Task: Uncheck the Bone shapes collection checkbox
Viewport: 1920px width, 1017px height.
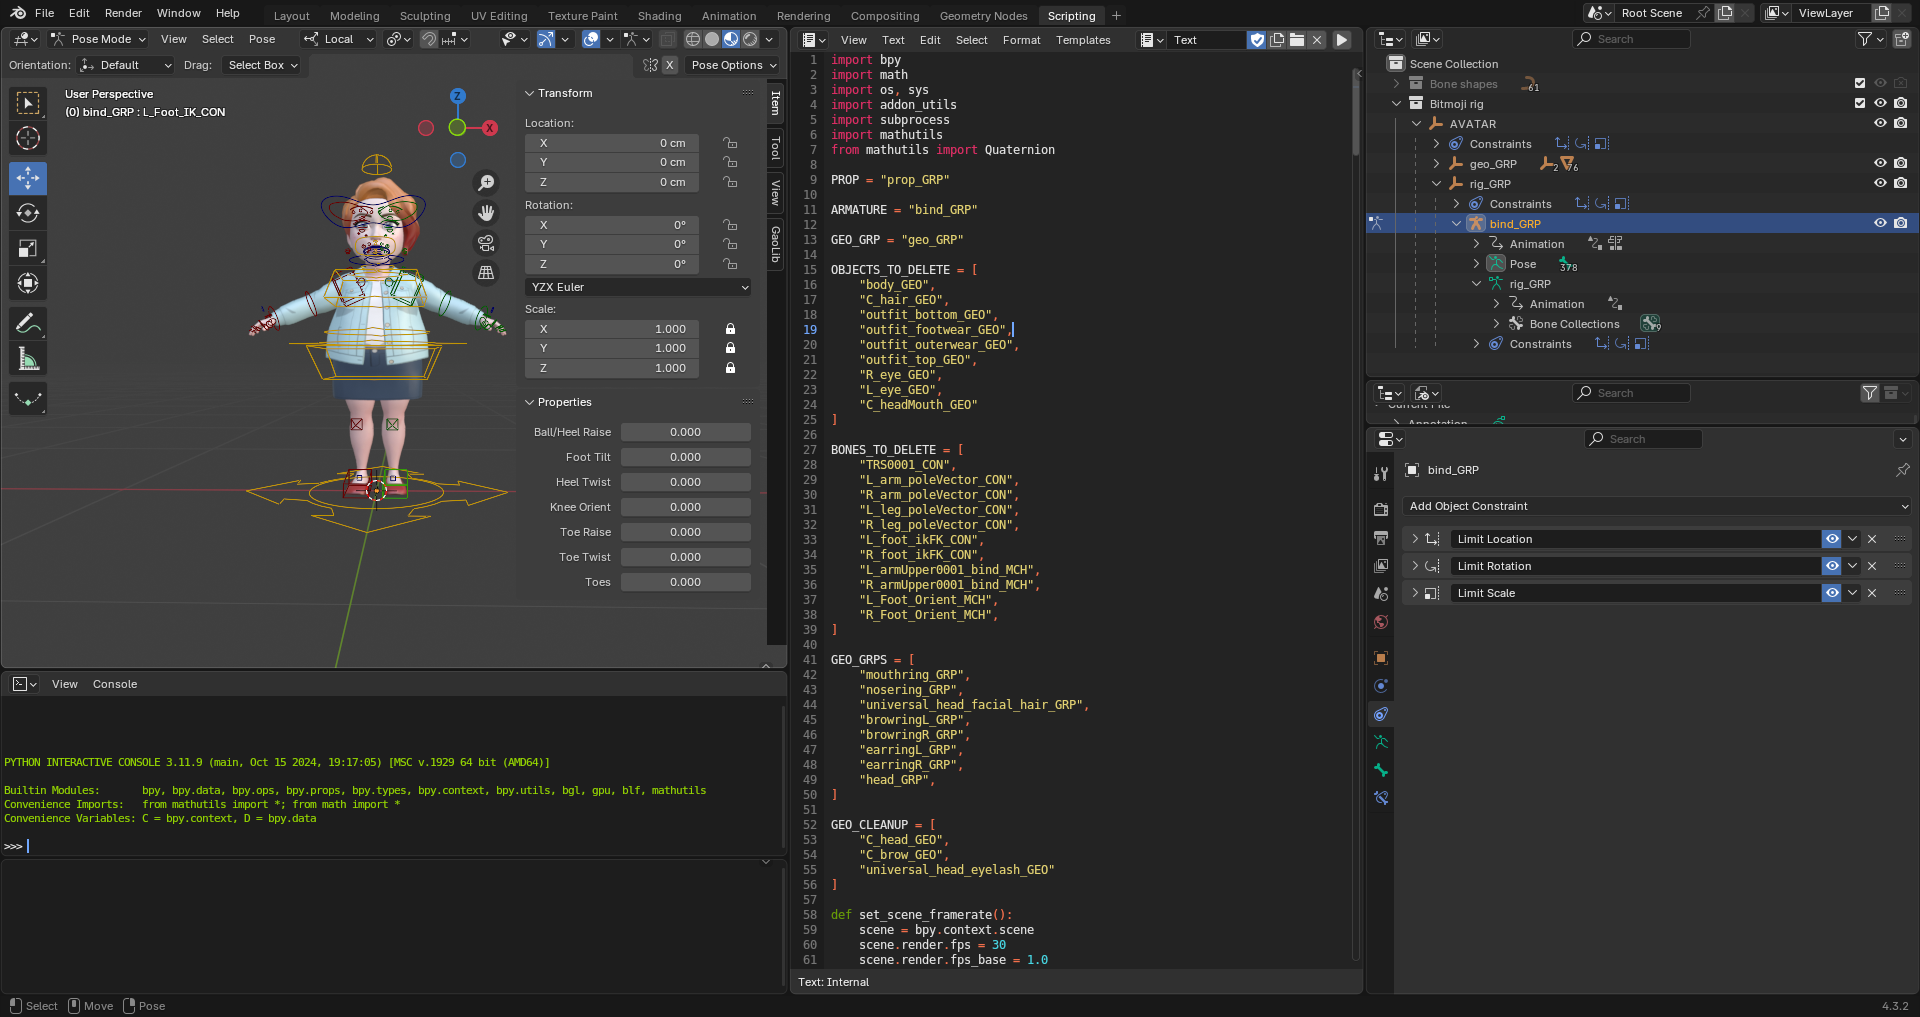Action: pyautogui.click(x=1860, y=83)
